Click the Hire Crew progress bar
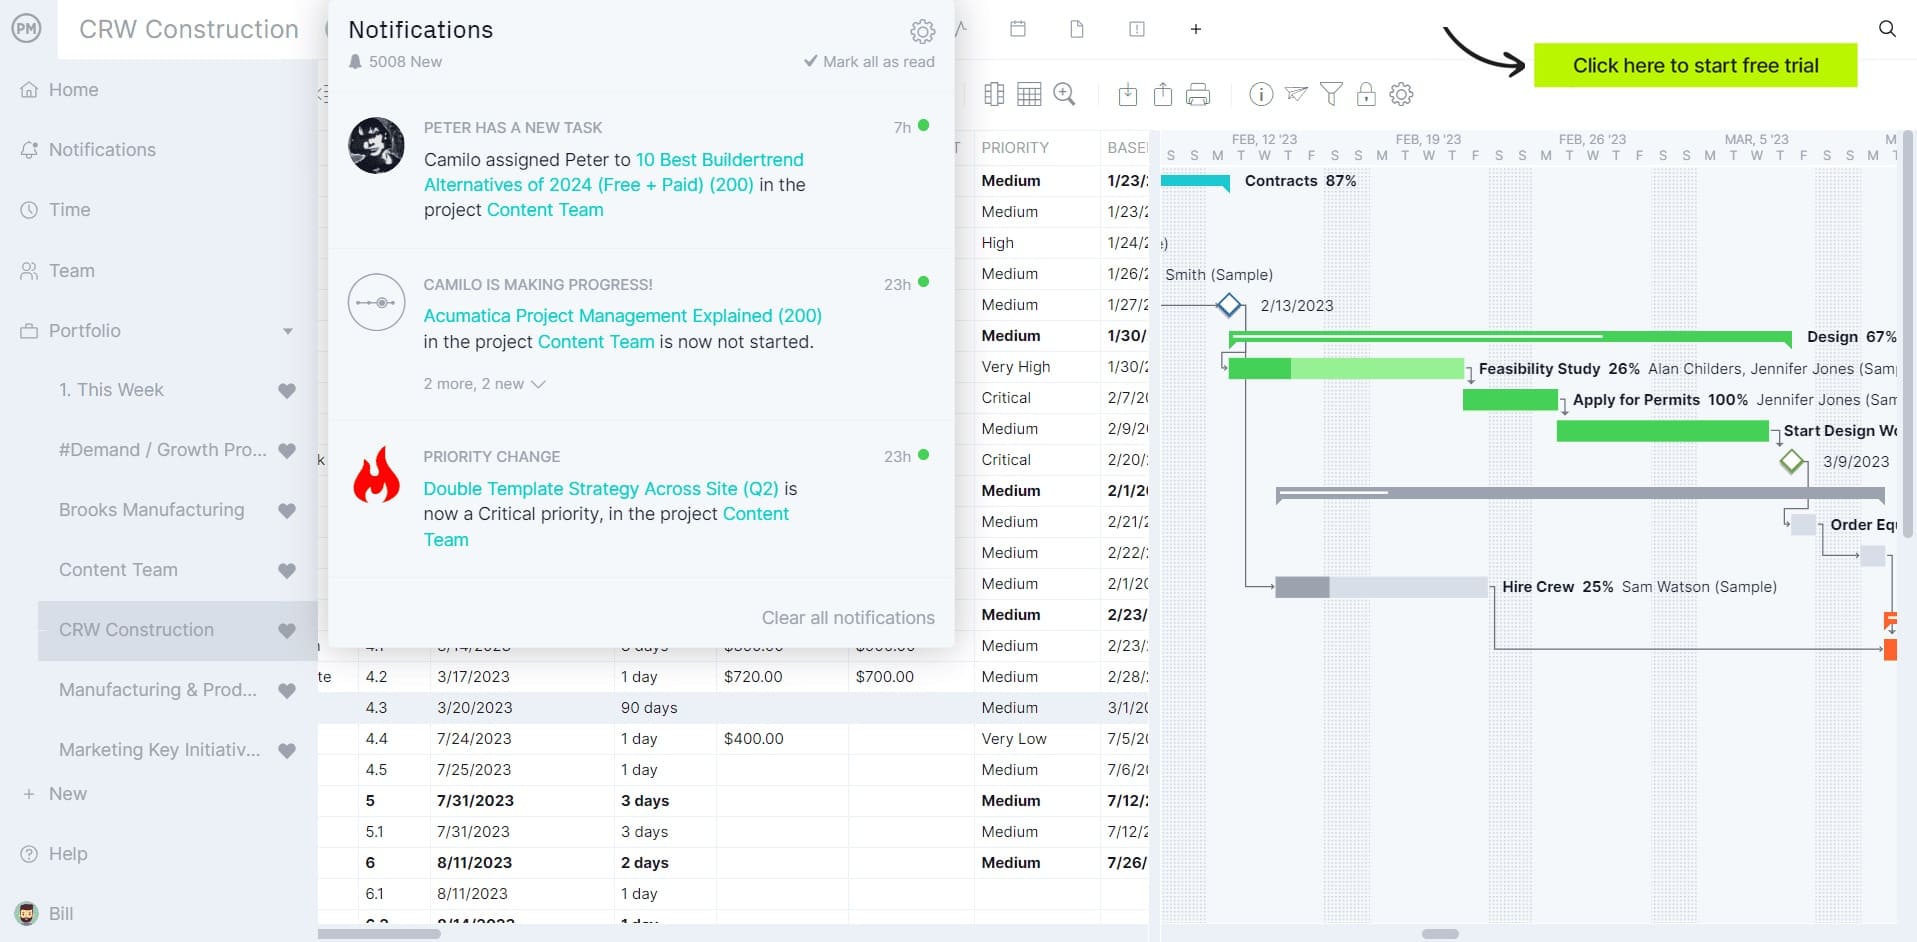This screenshot has height=942, width=1917. click(1382, 587)
